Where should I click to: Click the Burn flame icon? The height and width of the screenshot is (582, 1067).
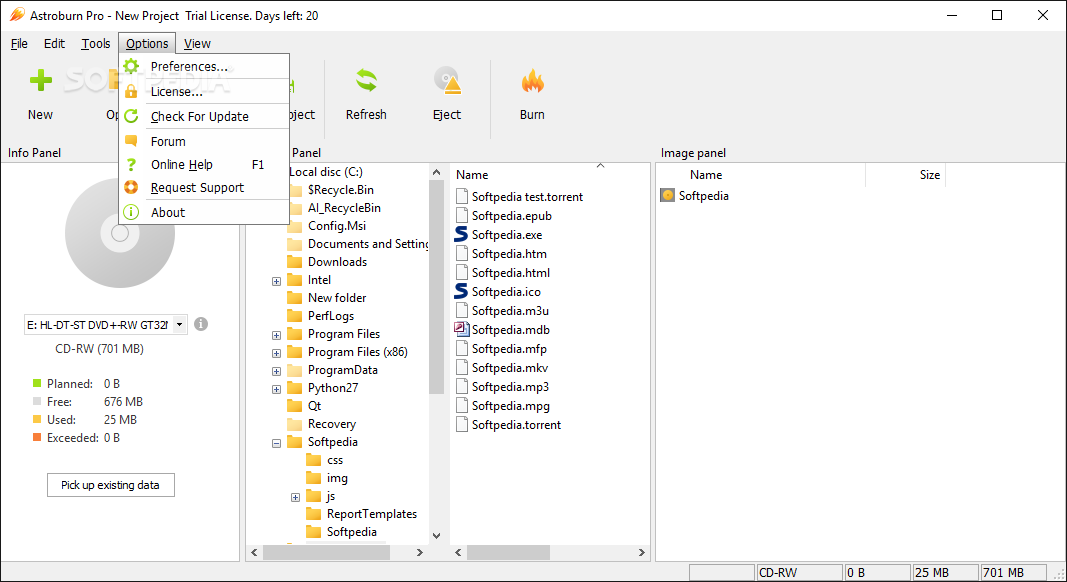532,80
